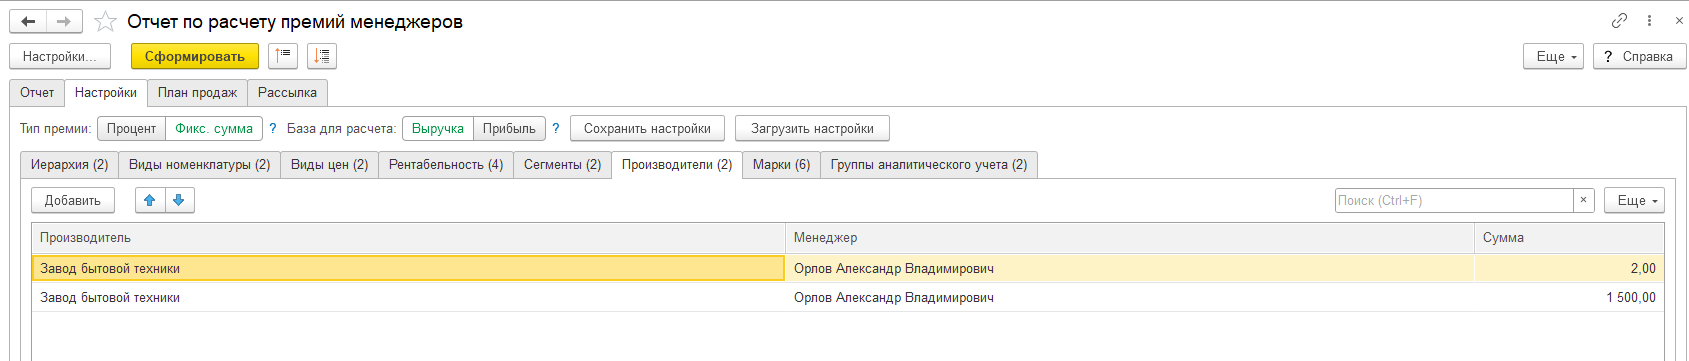Image resolution: width=1689 pixels, height=361 pixels.
Task: Select the sum cell 2,00
Action: [1570, 268]
